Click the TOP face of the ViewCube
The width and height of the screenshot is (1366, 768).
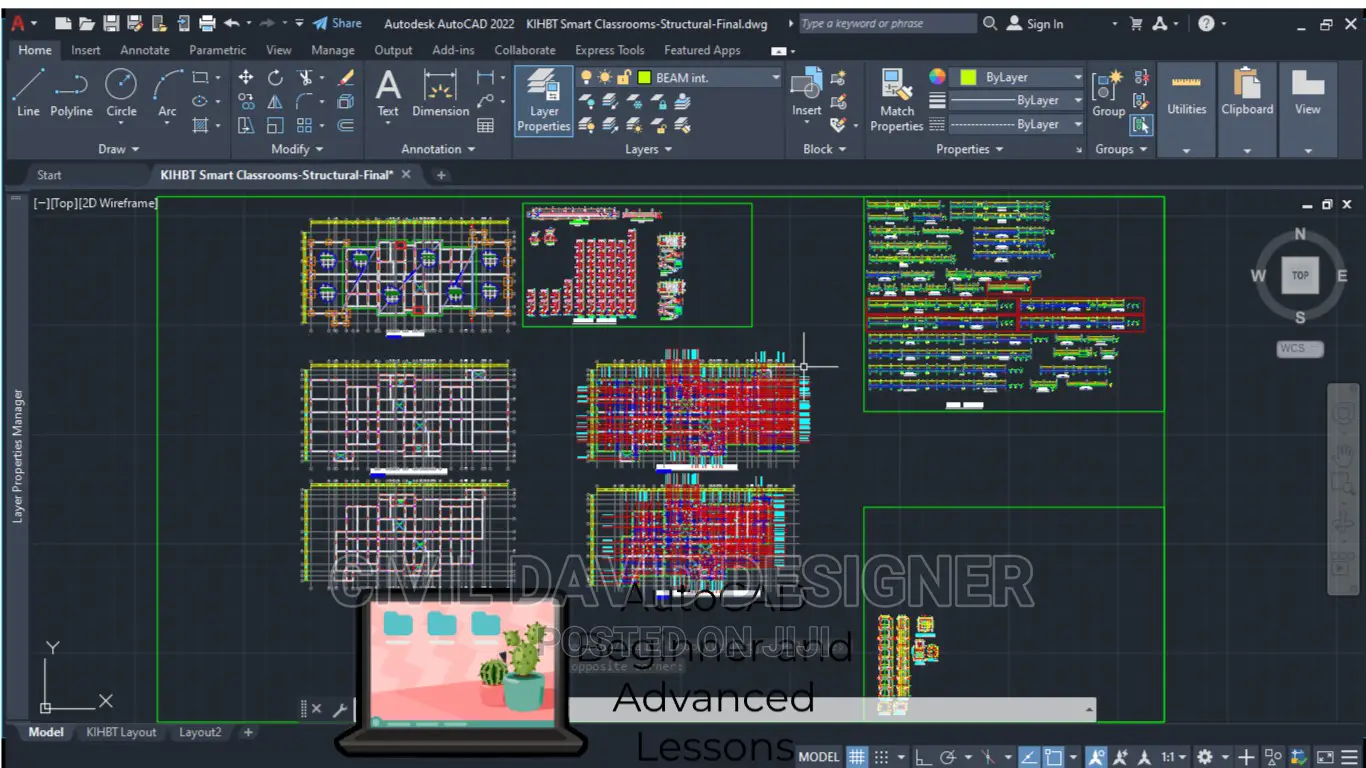1300,275
